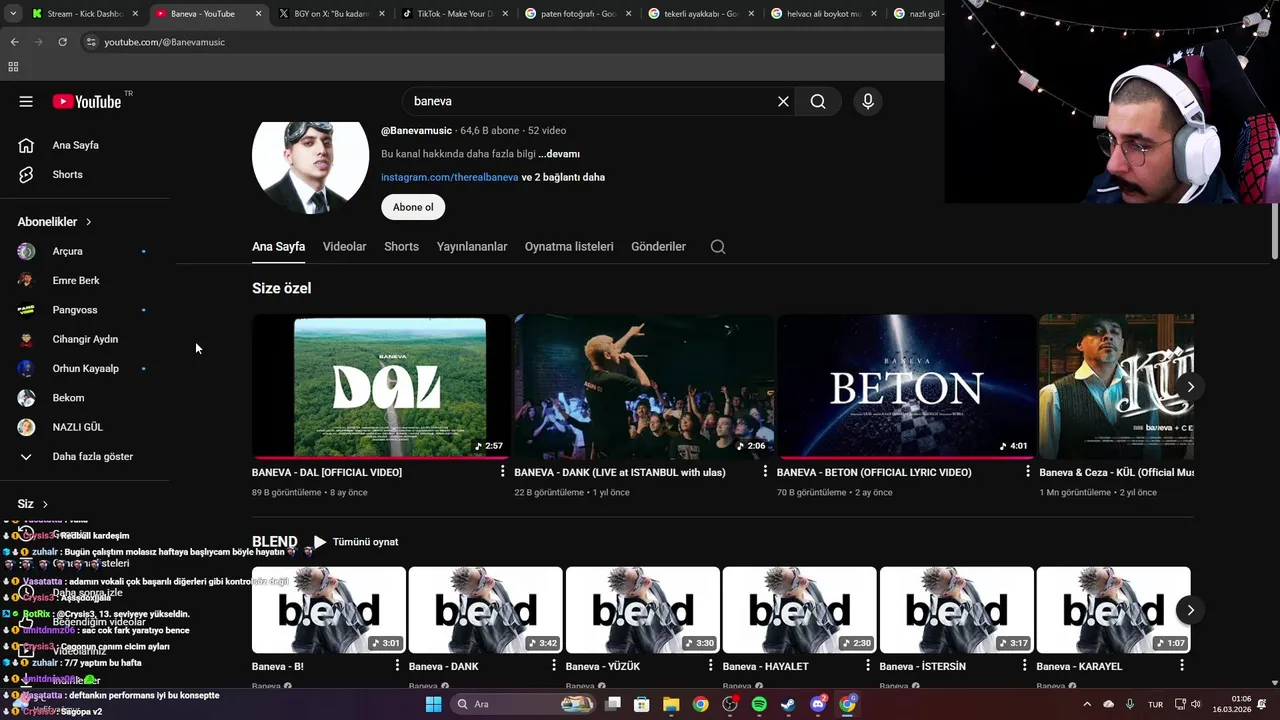Switch to the Videolar tab
This screenshot has height=720, width=1280.
click(344, 246)
